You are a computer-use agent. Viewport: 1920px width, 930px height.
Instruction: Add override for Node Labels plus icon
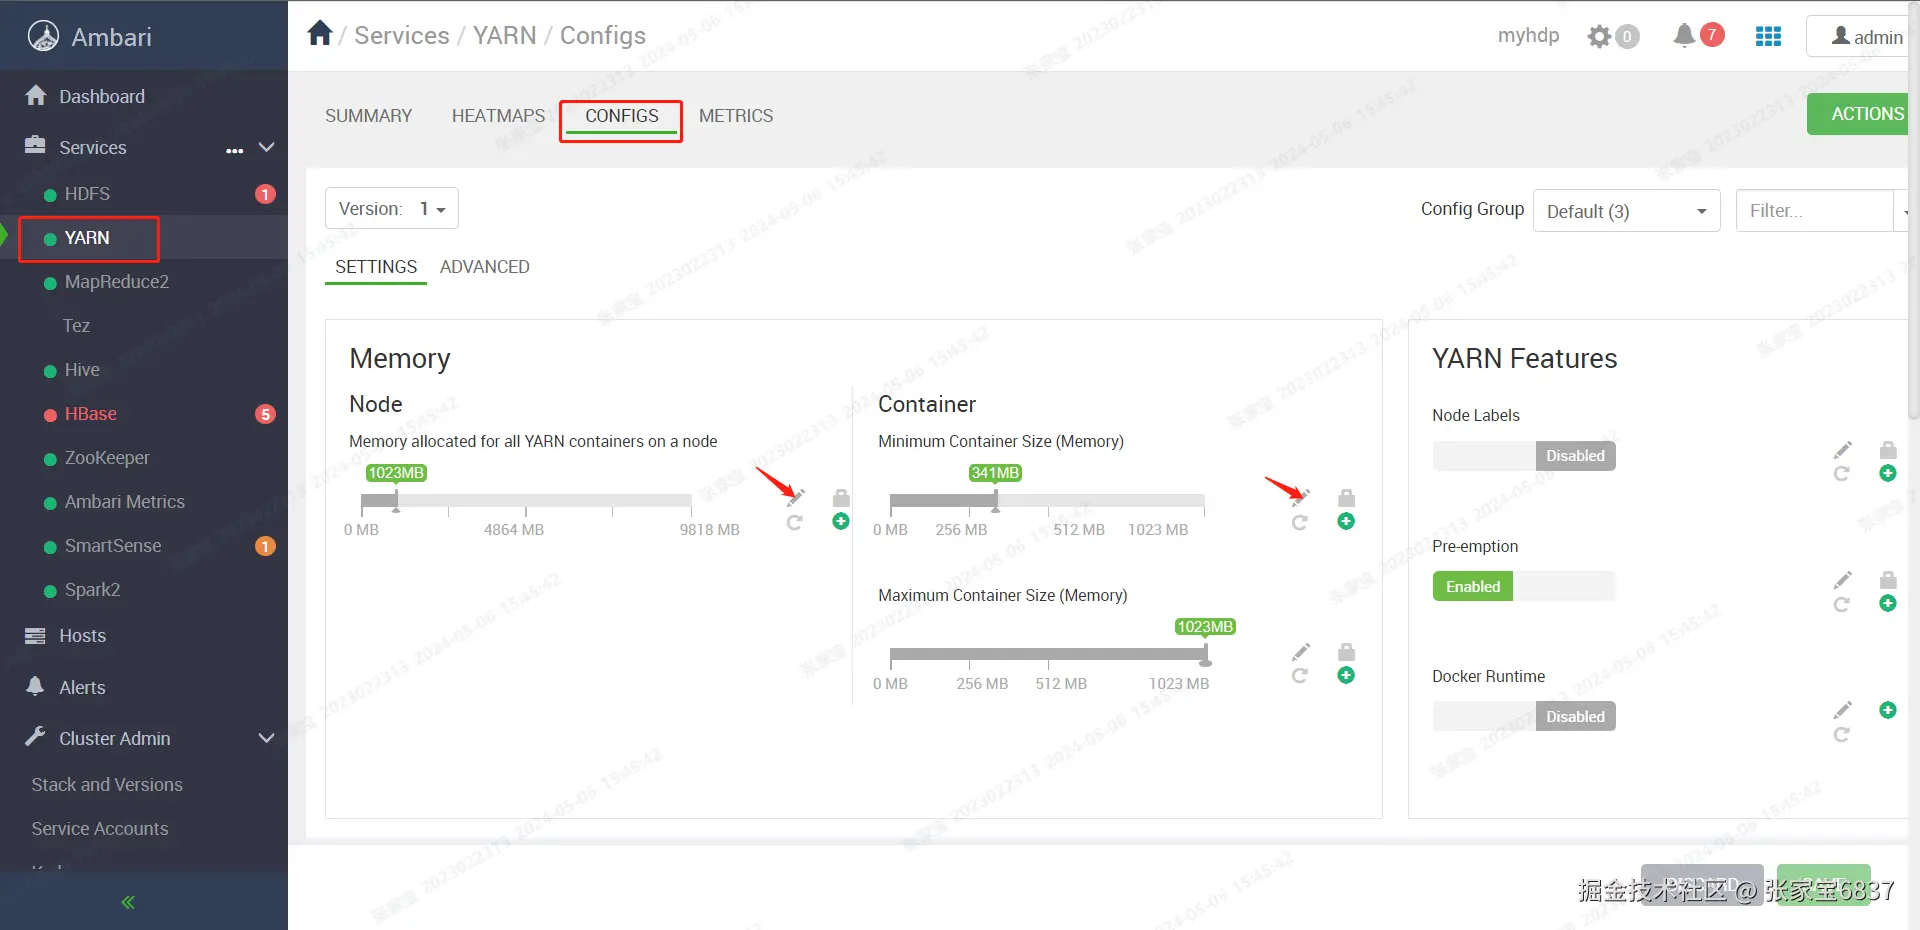click(1888, 473)
